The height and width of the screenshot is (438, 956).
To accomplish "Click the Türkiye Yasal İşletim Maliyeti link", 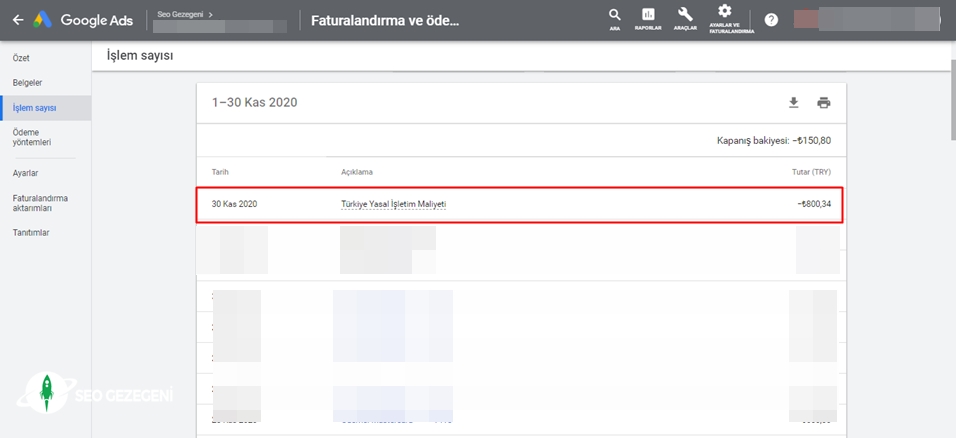I will coord(393,204).
